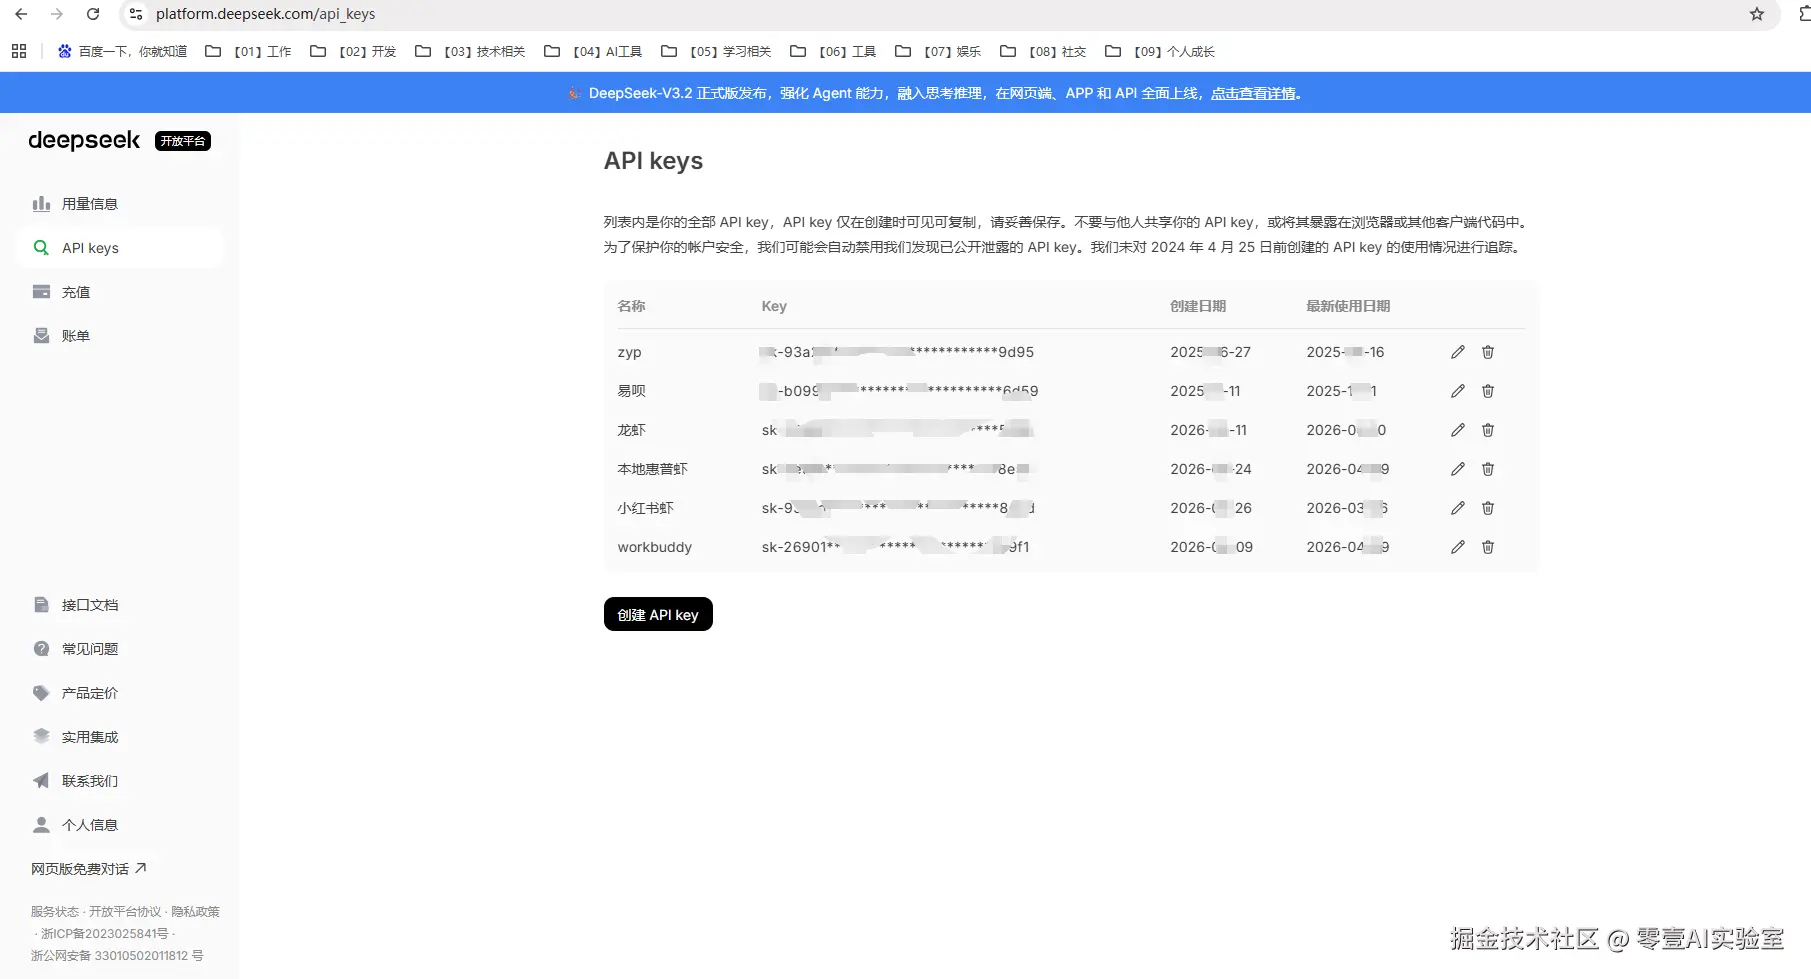Open 网页版免费对话 link

click(x=89, y=869)
